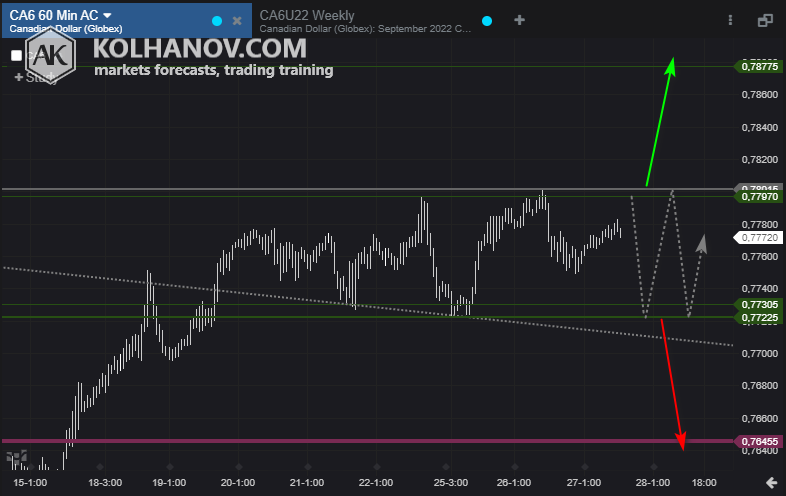Click the 0,78775 price level label
Image resolution: width=786 pixels, height=496 pixels.
coord(759,66)
